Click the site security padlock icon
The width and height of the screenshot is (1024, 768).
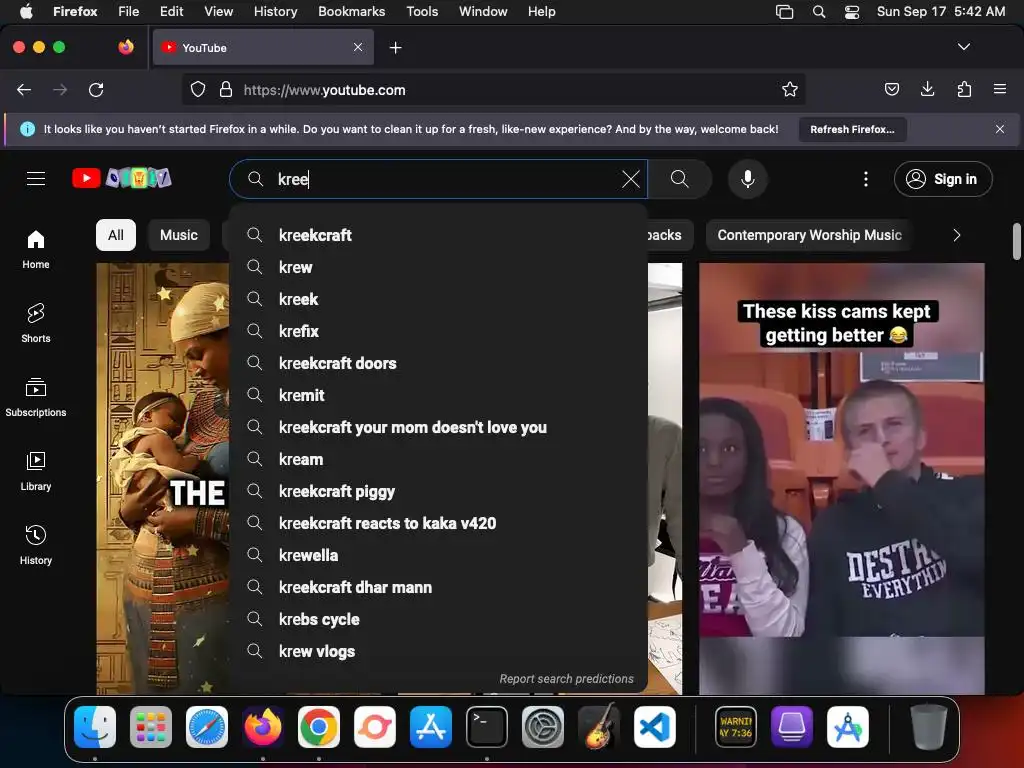[x=226, y=89]
